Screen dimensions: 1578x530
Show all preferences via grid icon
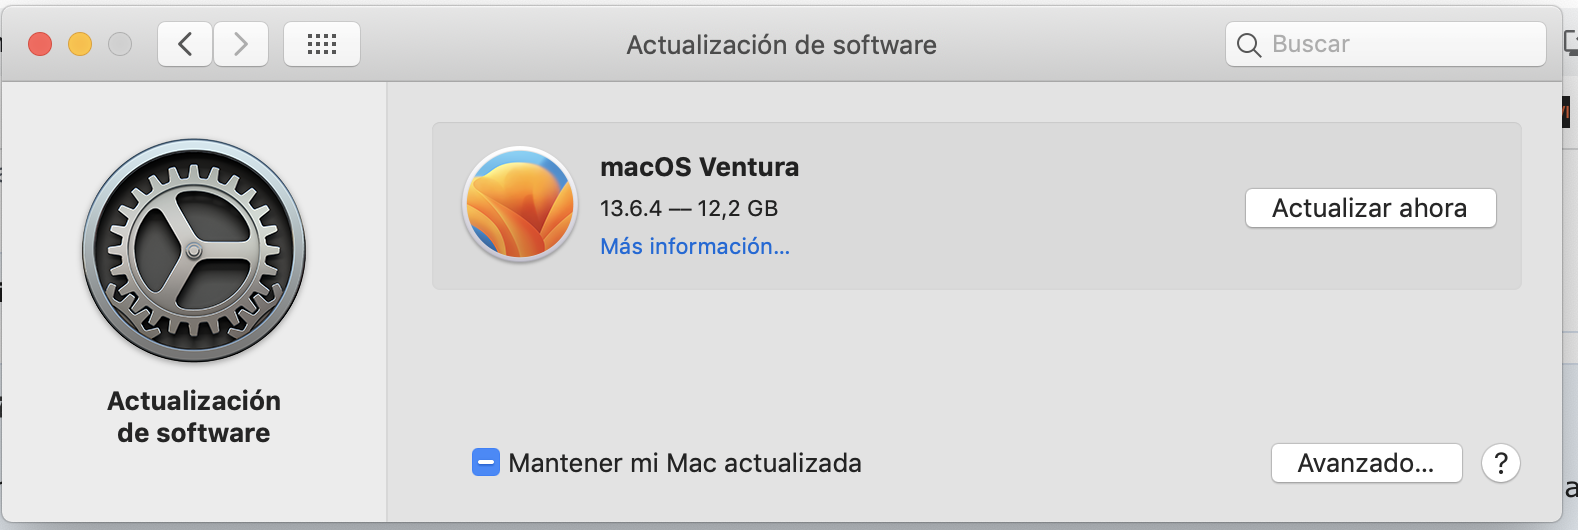pyautogui.click(x=322, y=44)
